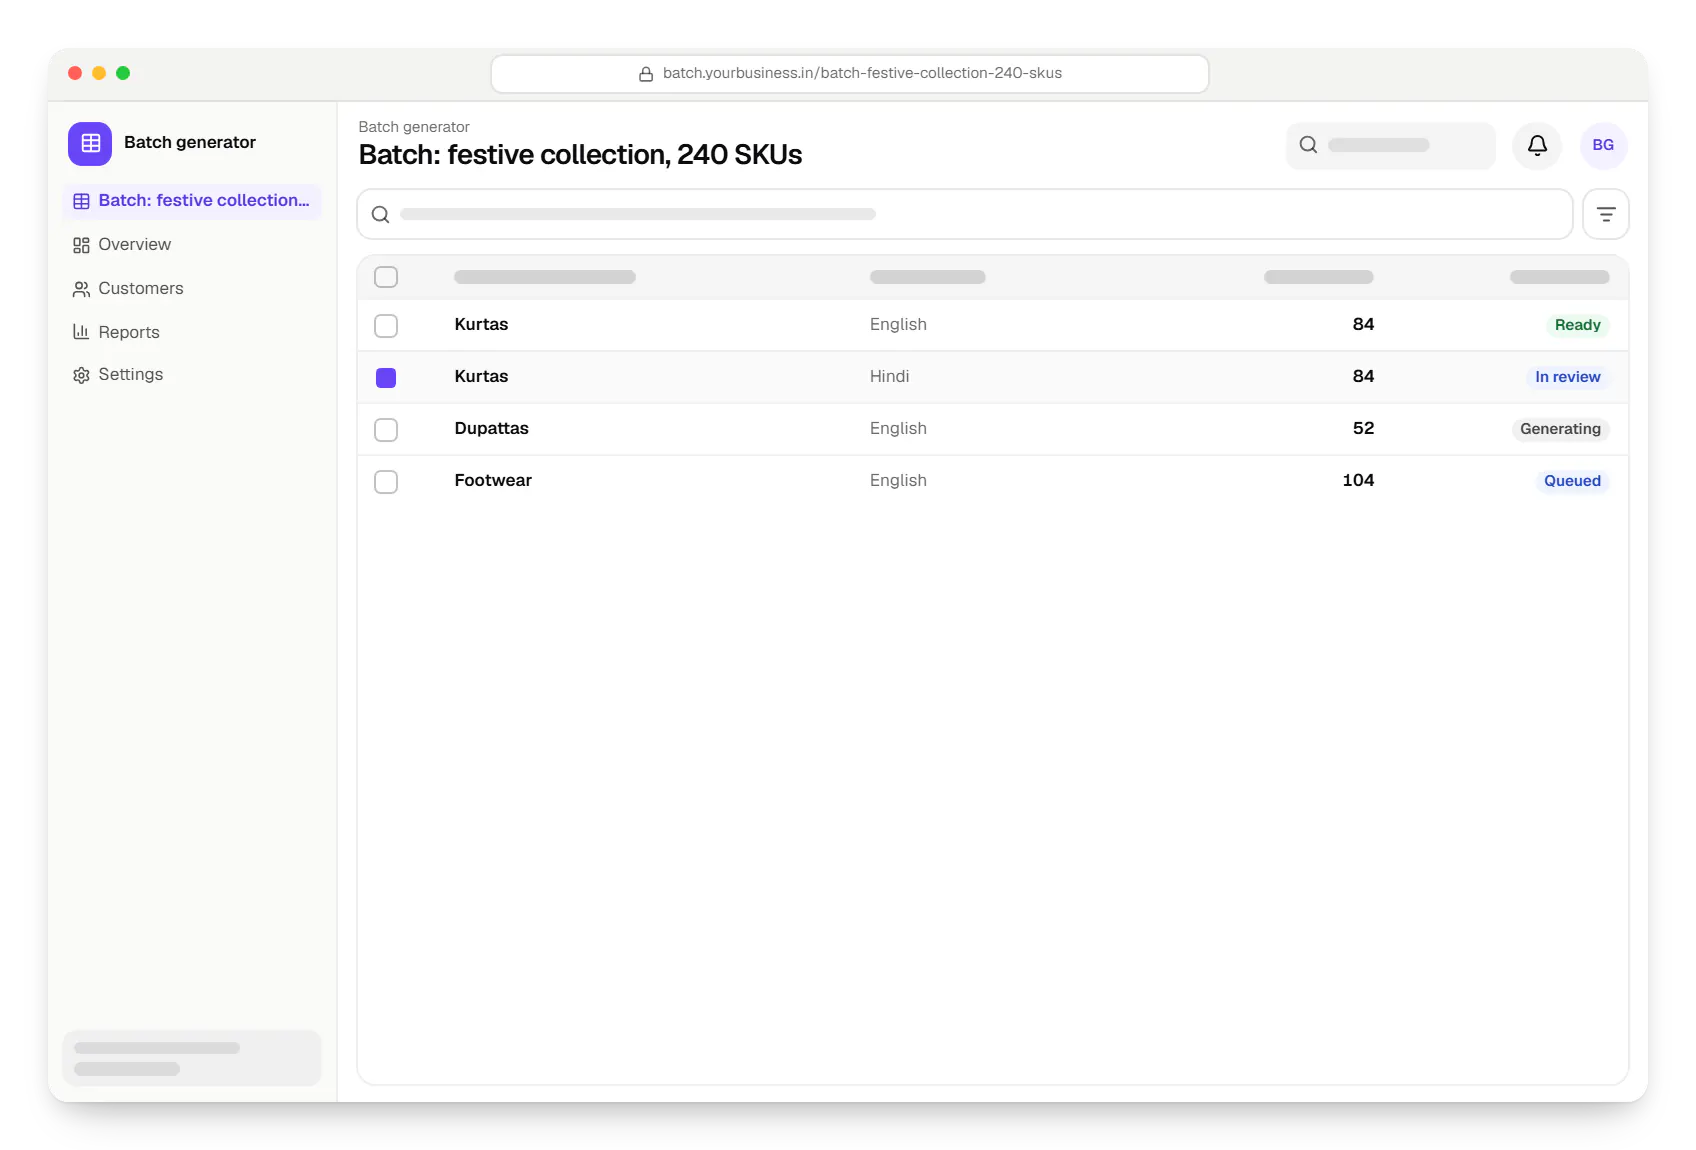Click the page title Batch: festive collection, 240 SKUs

(x=580, y=155)
